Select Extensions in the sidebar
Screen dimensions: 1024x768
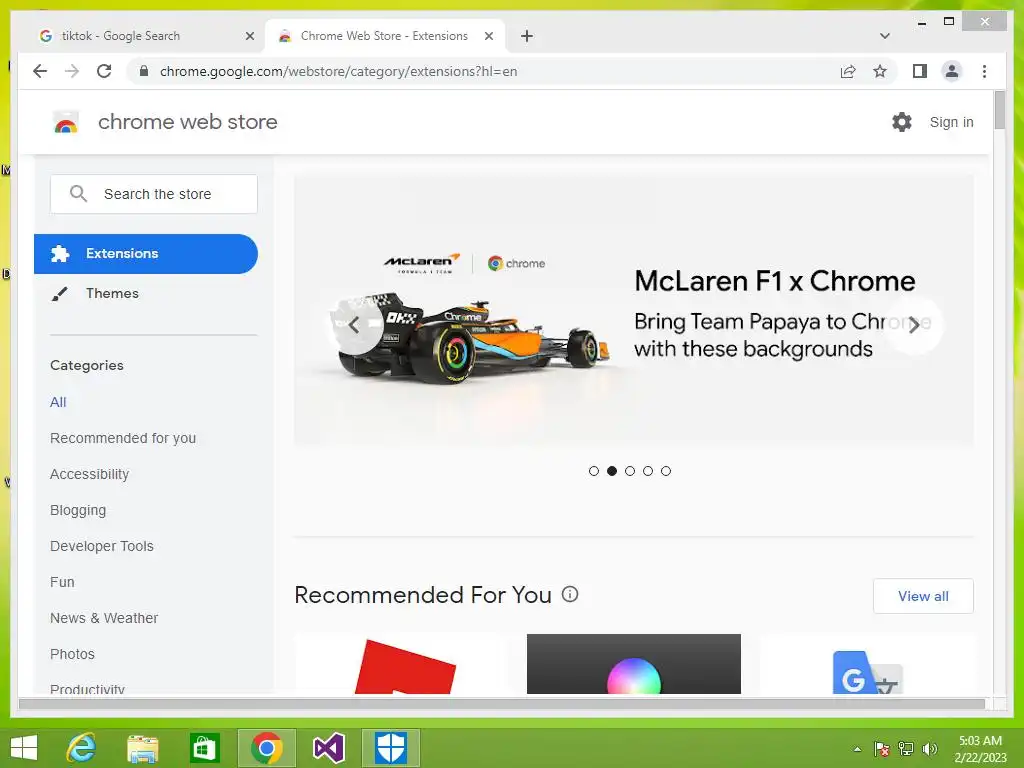[x=146, y=253]
